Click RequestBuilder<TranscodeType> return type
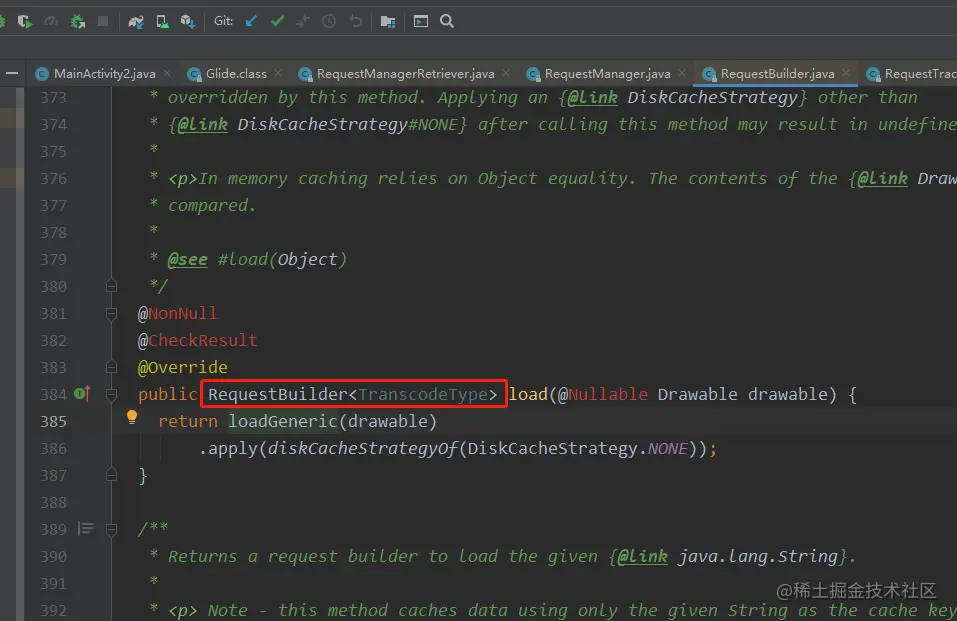 [352, 394]
